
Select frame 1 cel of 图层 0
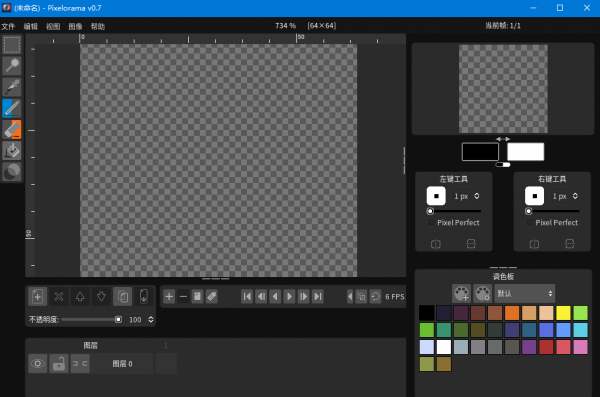click(166, 363)
